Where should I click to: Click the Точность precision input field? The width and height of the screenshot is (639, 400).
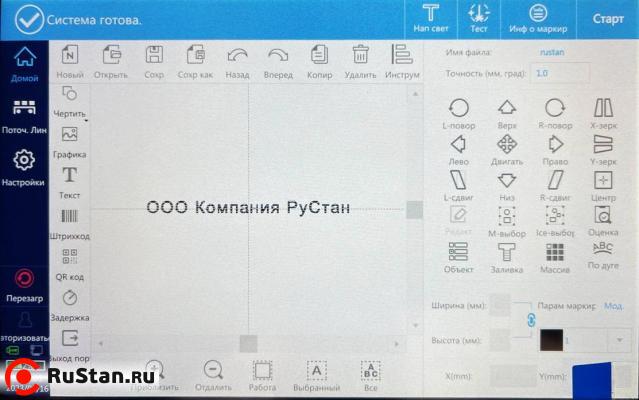[x=560, y=73]
